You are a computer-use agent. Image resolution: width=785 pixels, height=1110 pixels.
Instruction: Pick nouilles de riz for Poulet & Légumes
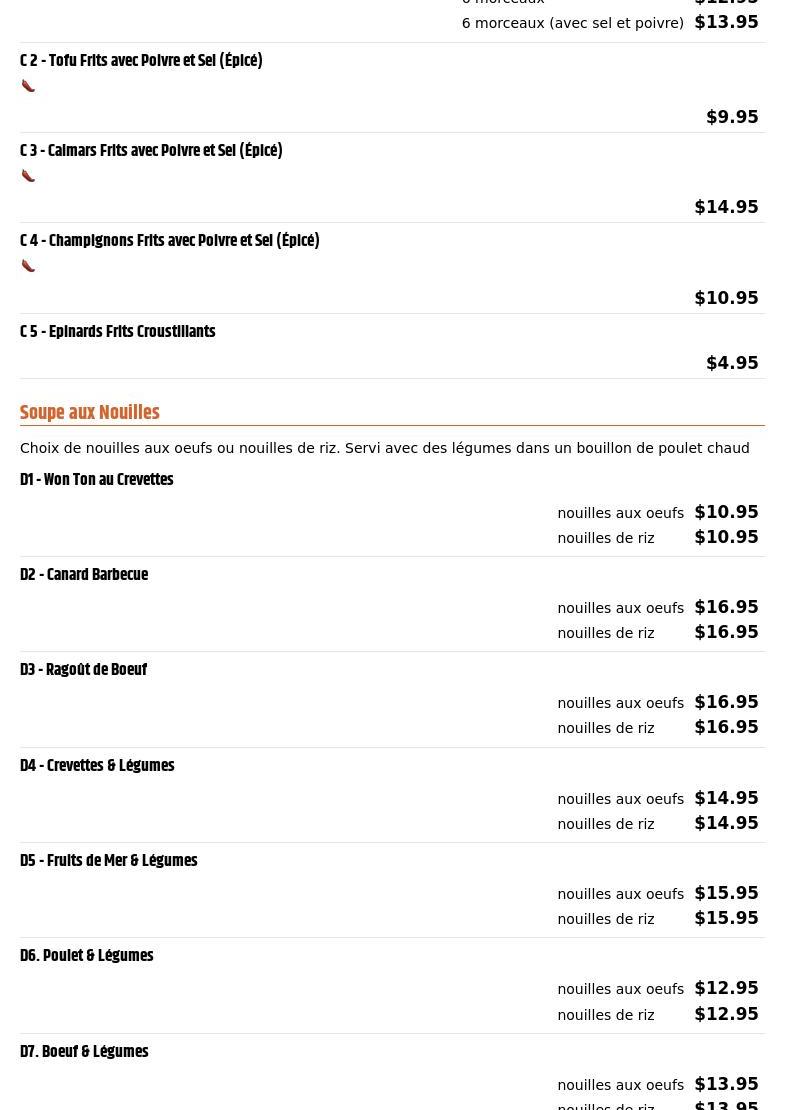click(x=606, y=1015)
